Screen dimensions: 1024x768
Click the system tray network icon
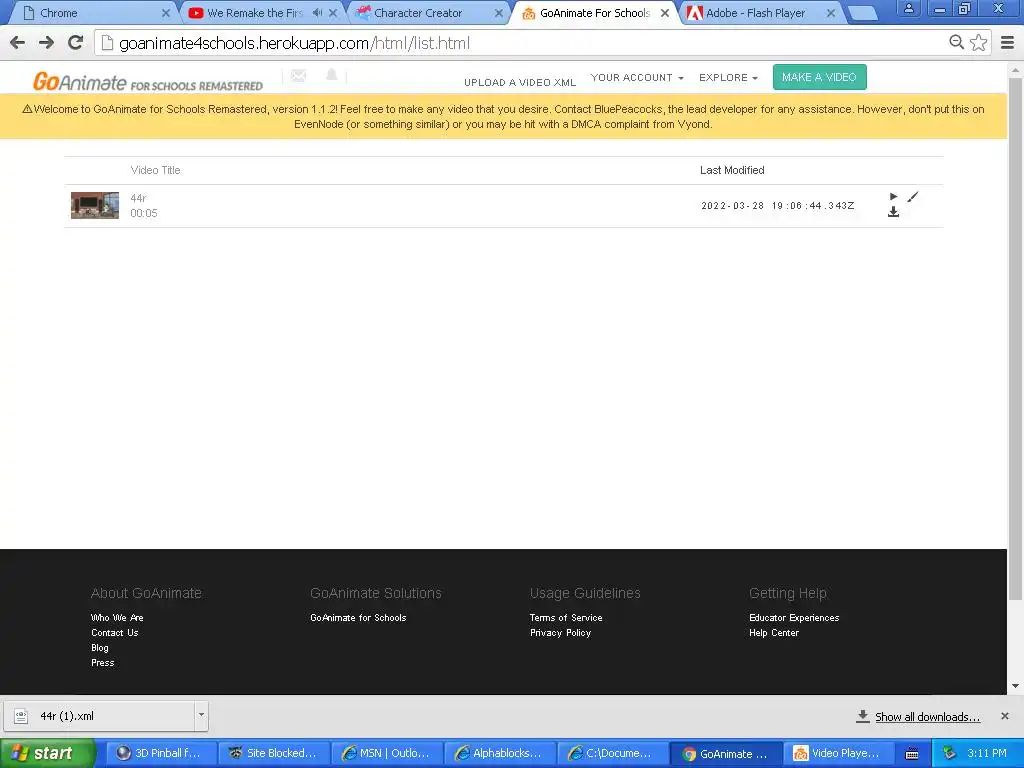[x=949, y=753]
